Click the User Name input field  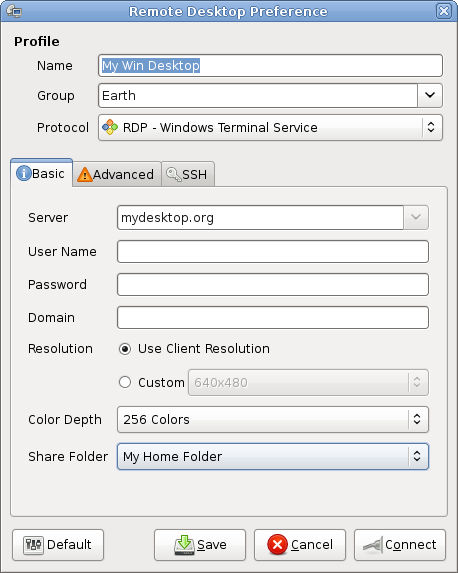273,251
